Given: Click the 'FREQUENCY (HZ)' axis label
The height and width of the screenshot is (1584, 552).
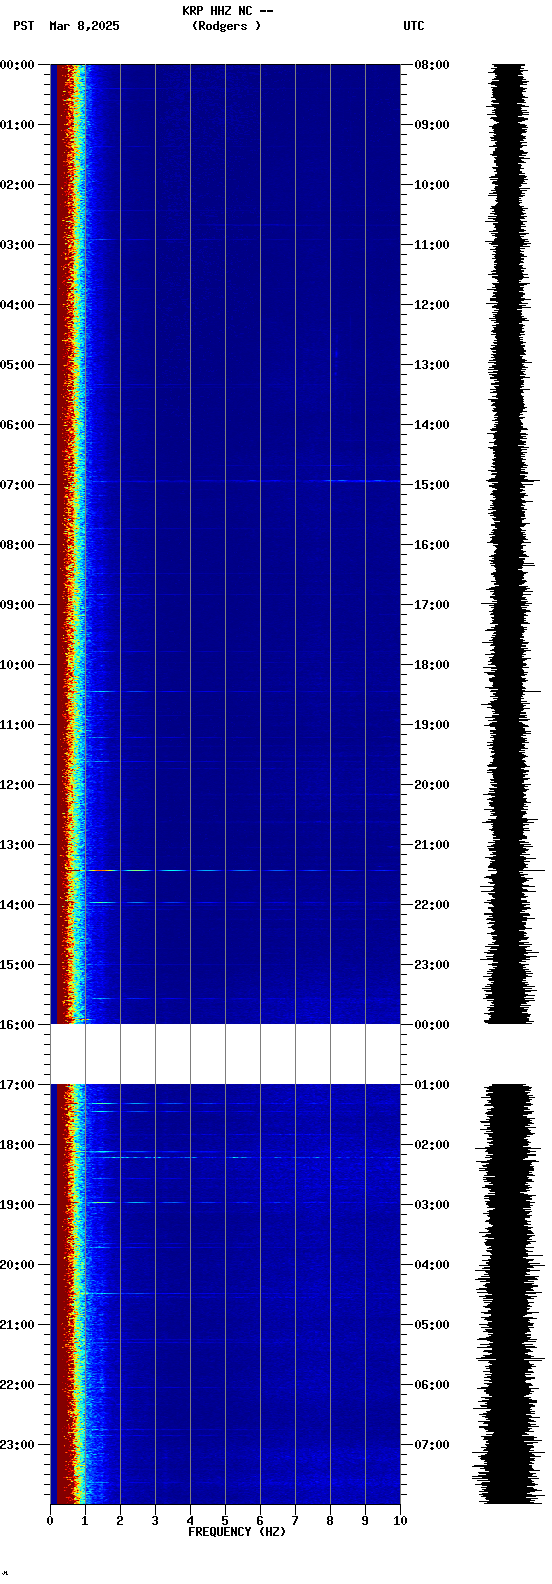Looking at the screenshot, I should coord(237,1532).
